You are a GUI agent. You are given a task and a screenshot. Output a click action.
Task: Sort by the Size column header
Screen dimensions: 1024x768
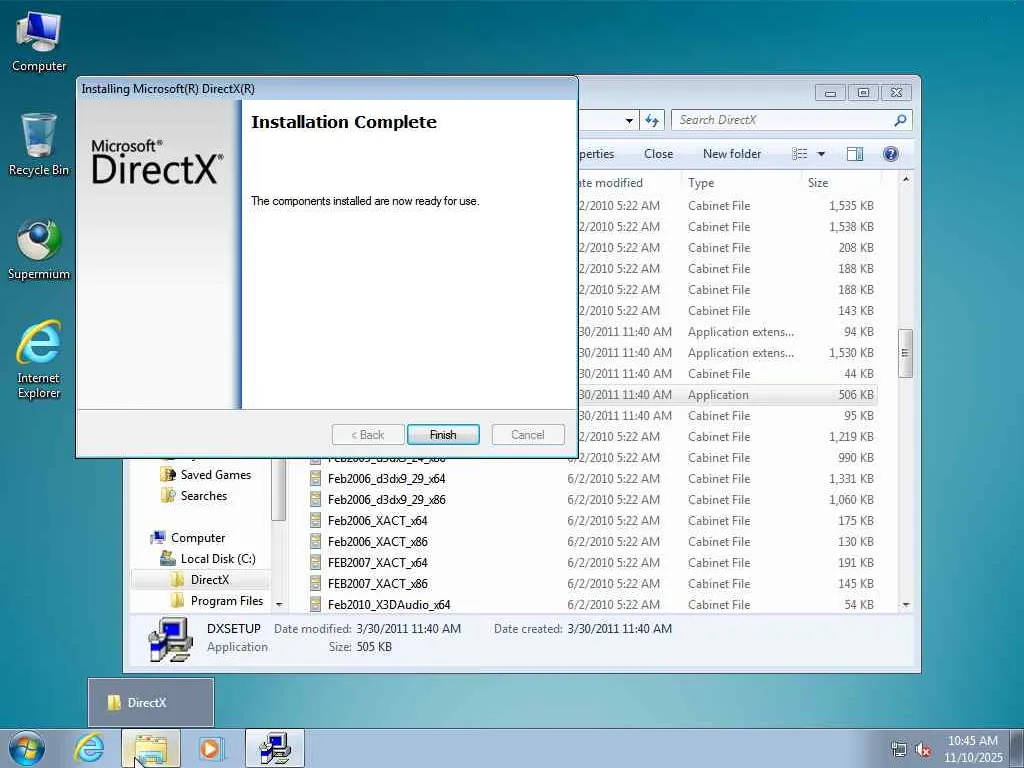[840, 183]
